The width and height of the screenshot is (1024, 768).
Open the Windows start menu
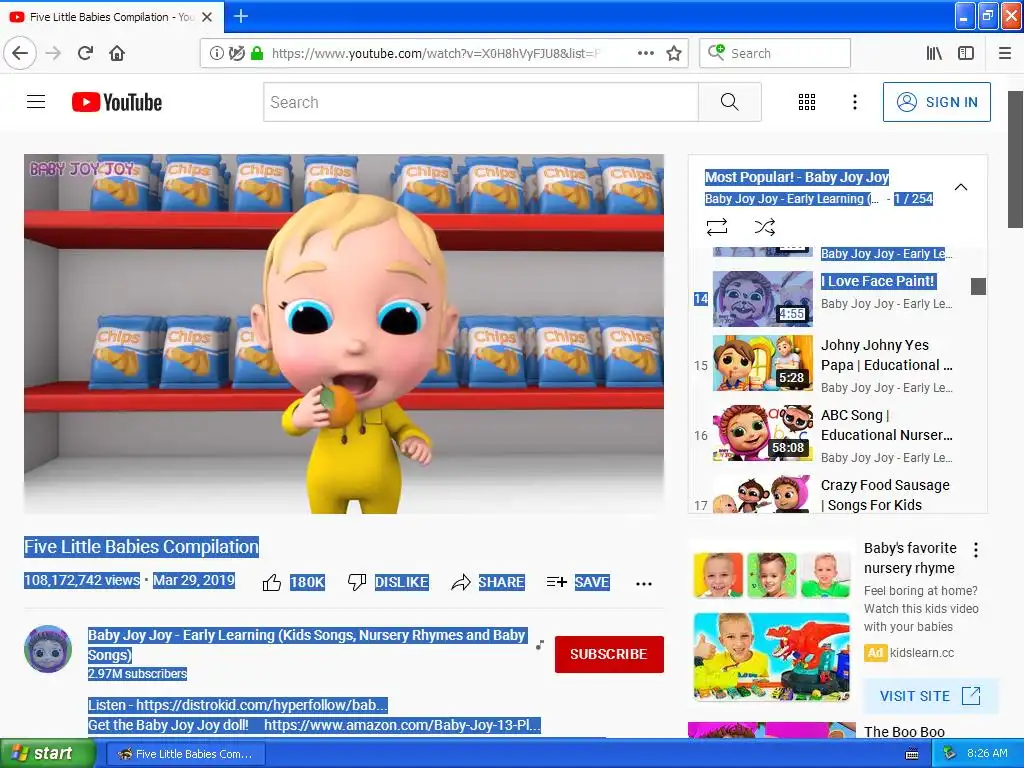coord(48,754)
